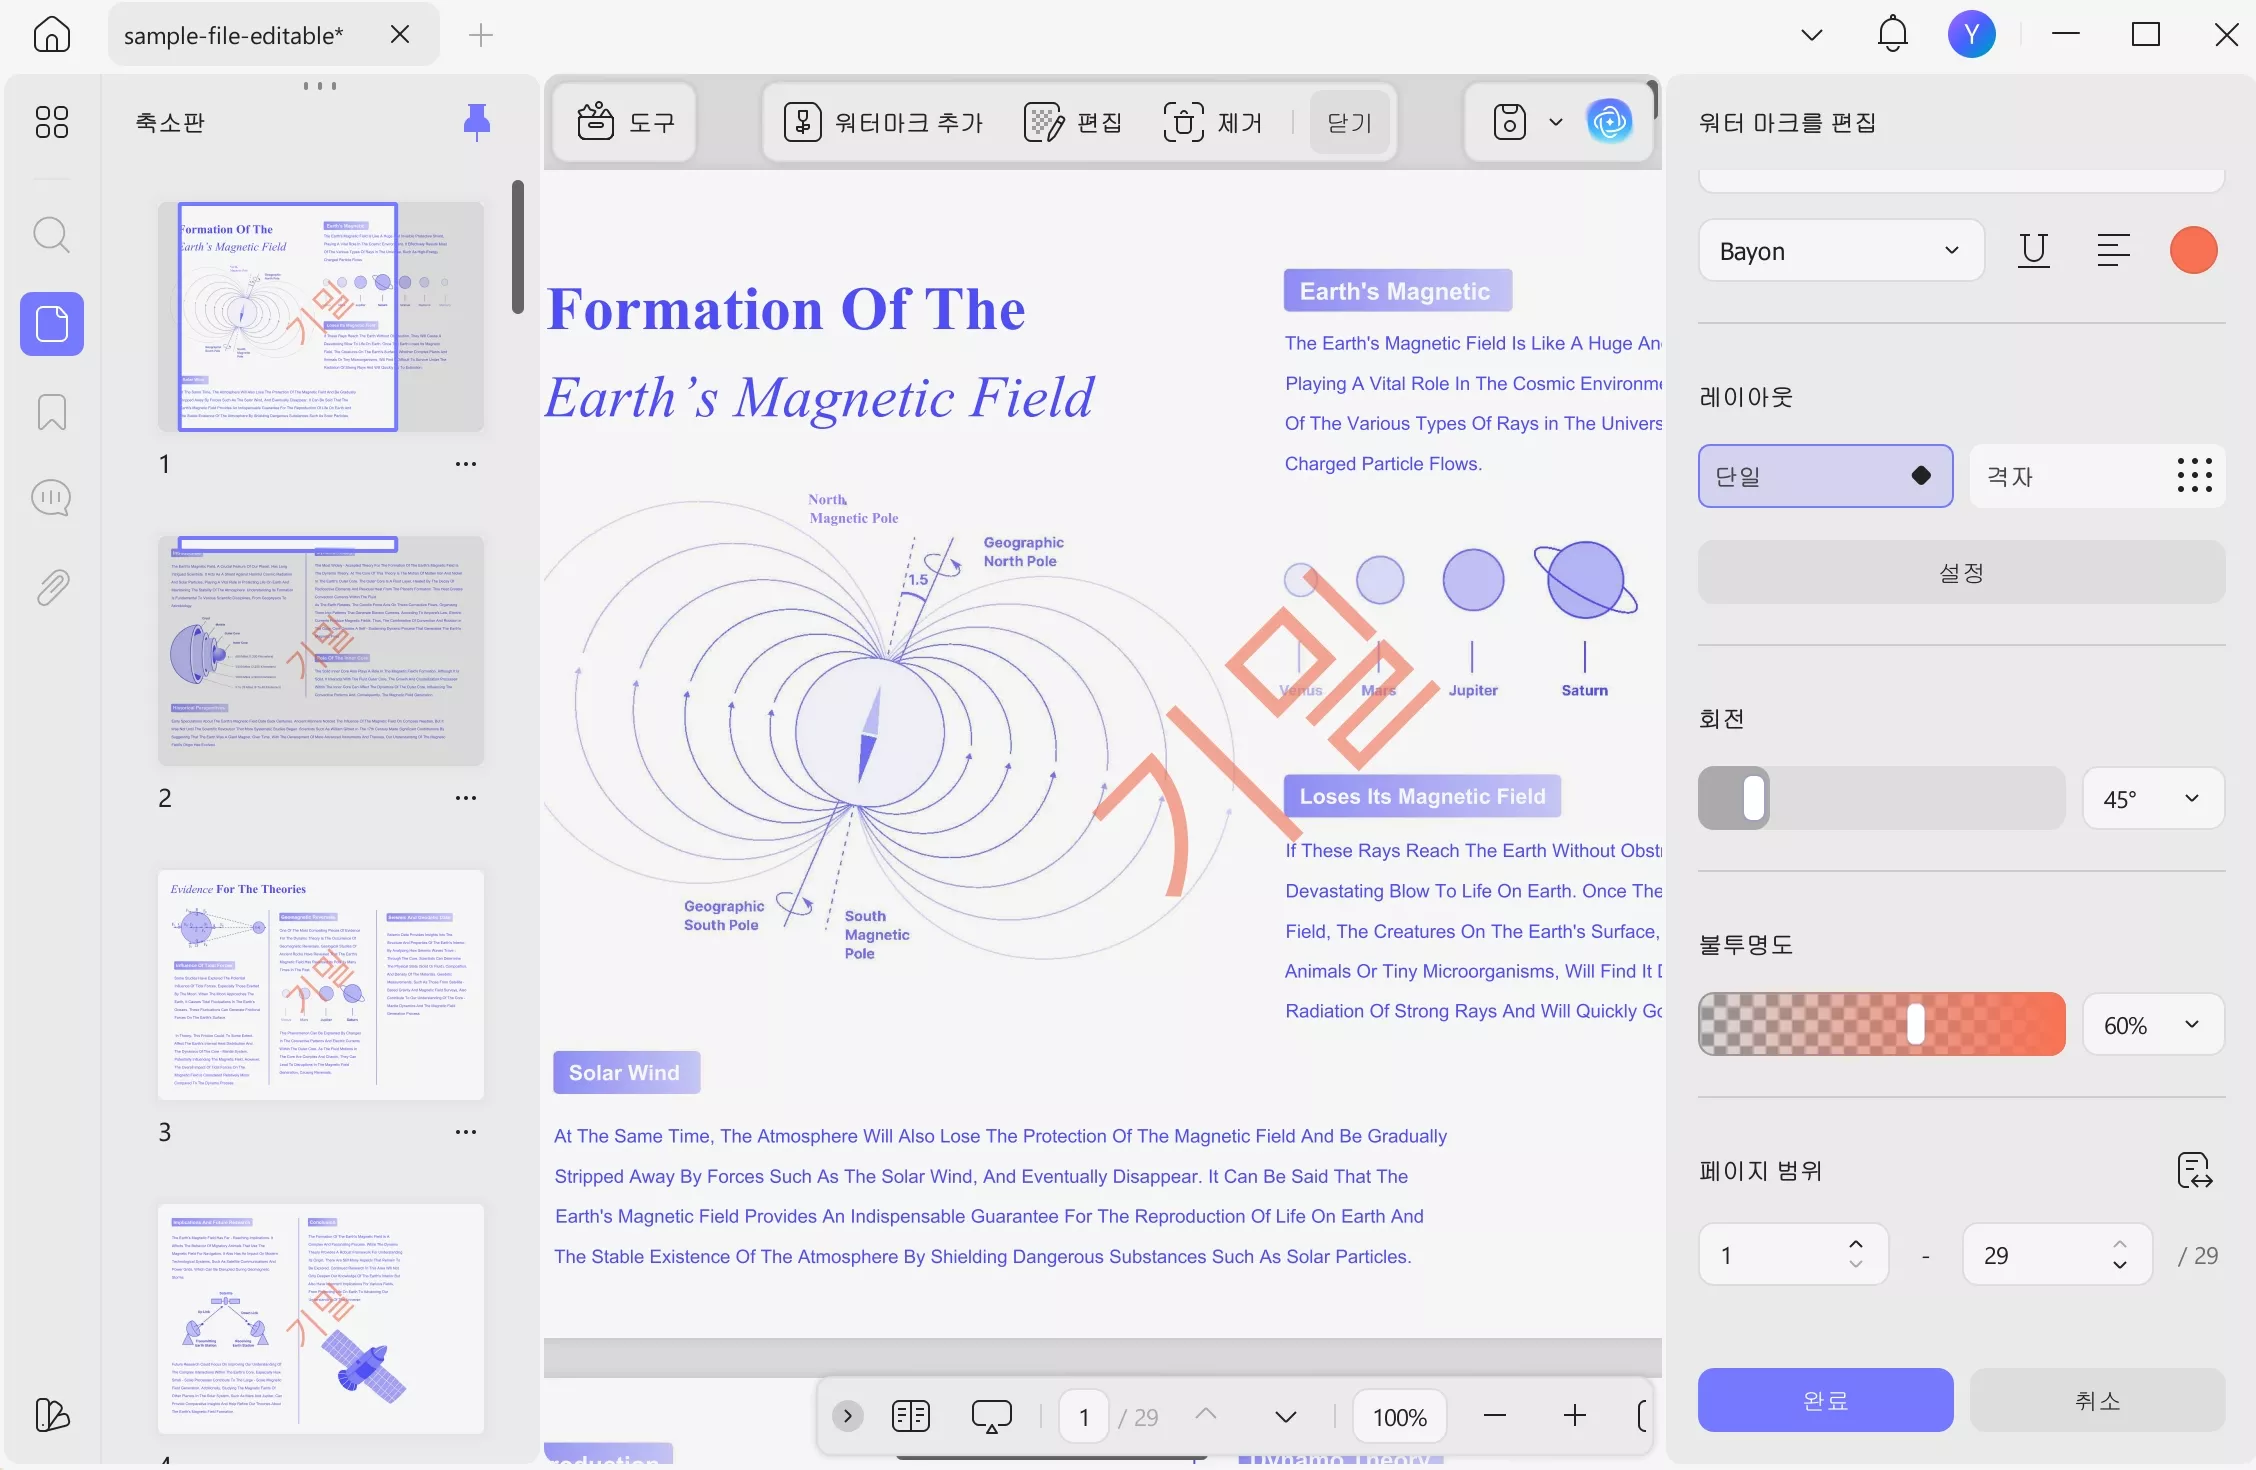Open the 도구 tools menu
2256x1470 pixels.
(625, 122)
